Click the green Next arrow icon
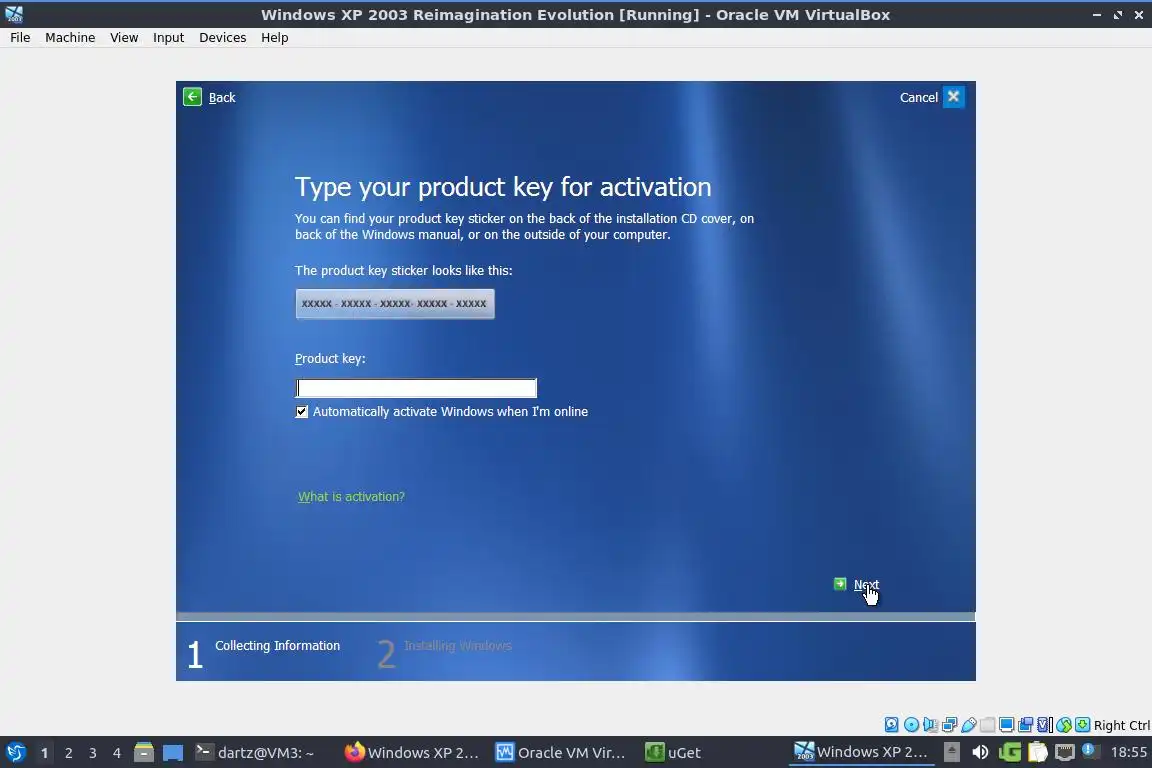Screen dimensions: 1152x768 (840, 584)
